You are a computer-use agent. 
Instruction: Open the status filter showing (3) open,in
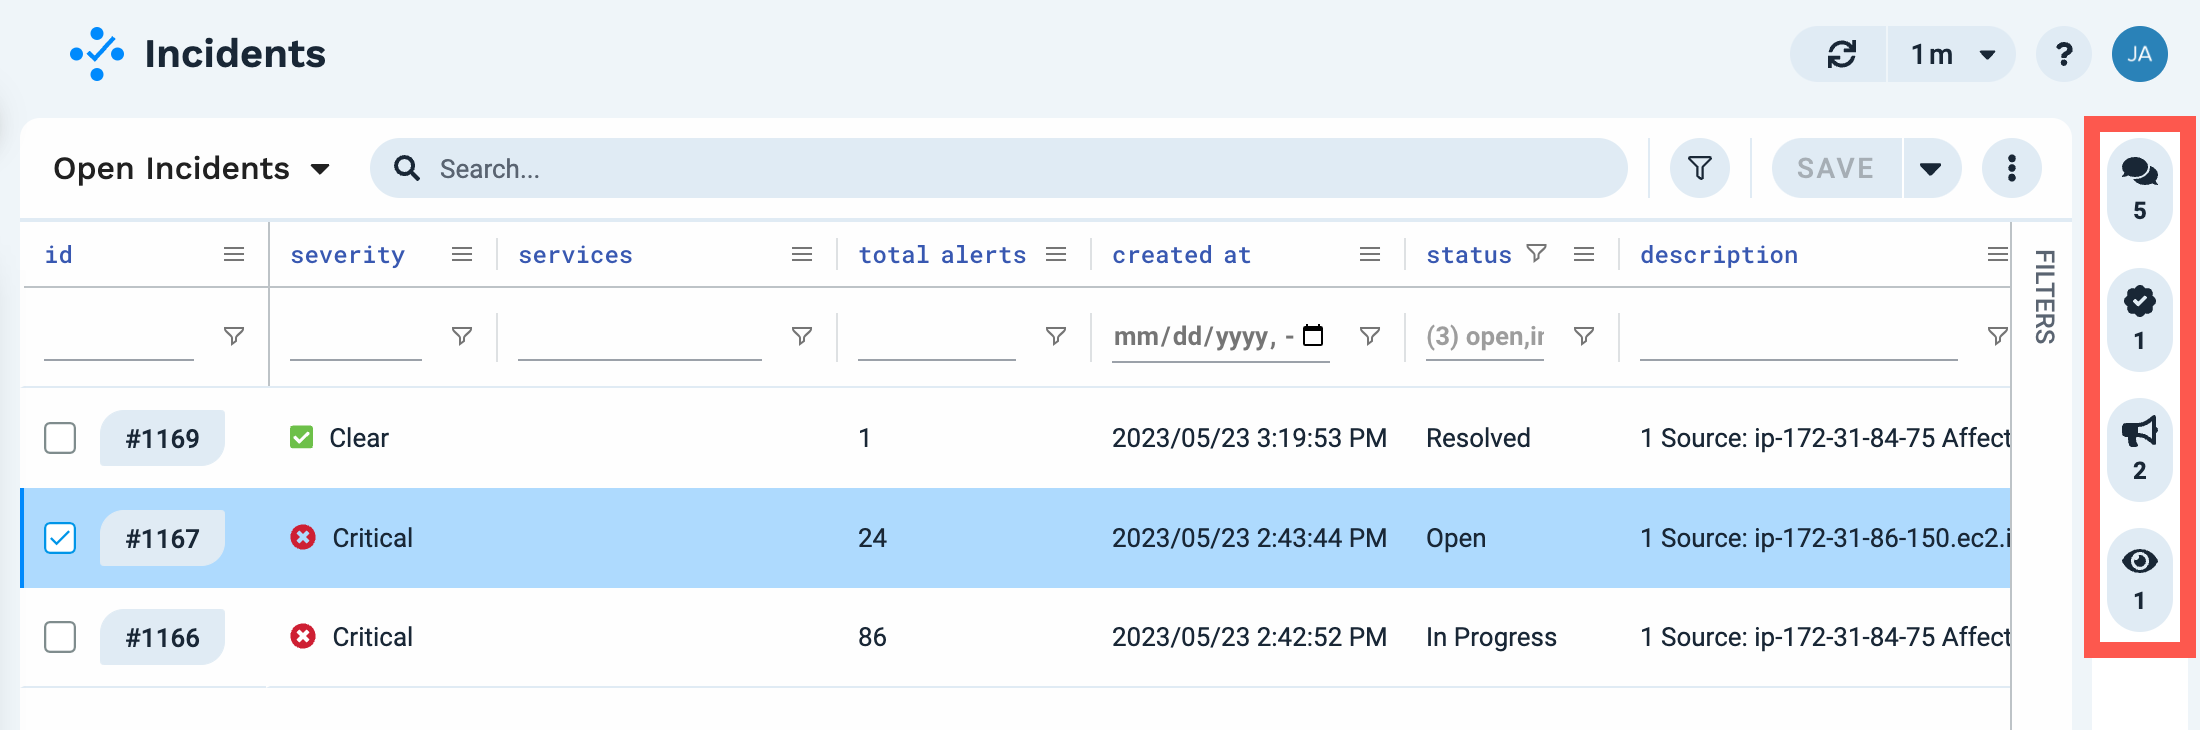click(1485, 337)
